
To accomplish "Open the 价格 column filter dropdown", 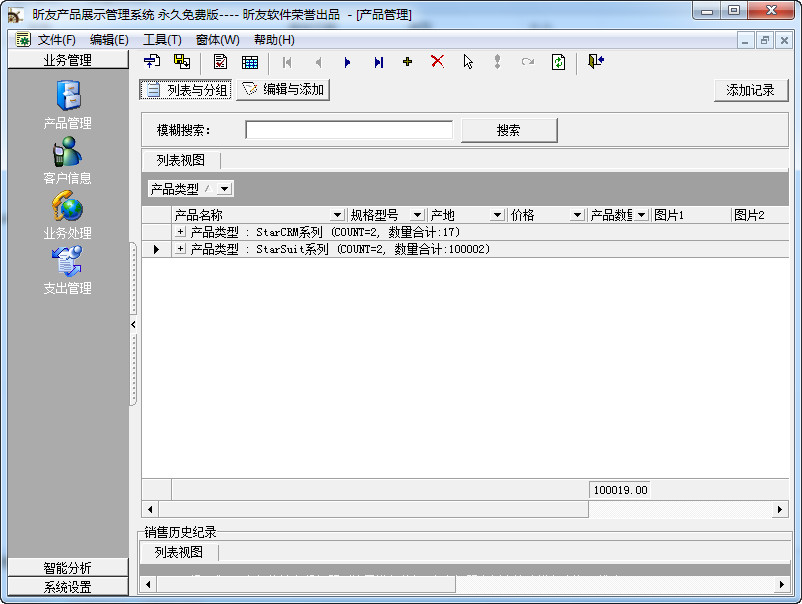I will click(577, 215).
